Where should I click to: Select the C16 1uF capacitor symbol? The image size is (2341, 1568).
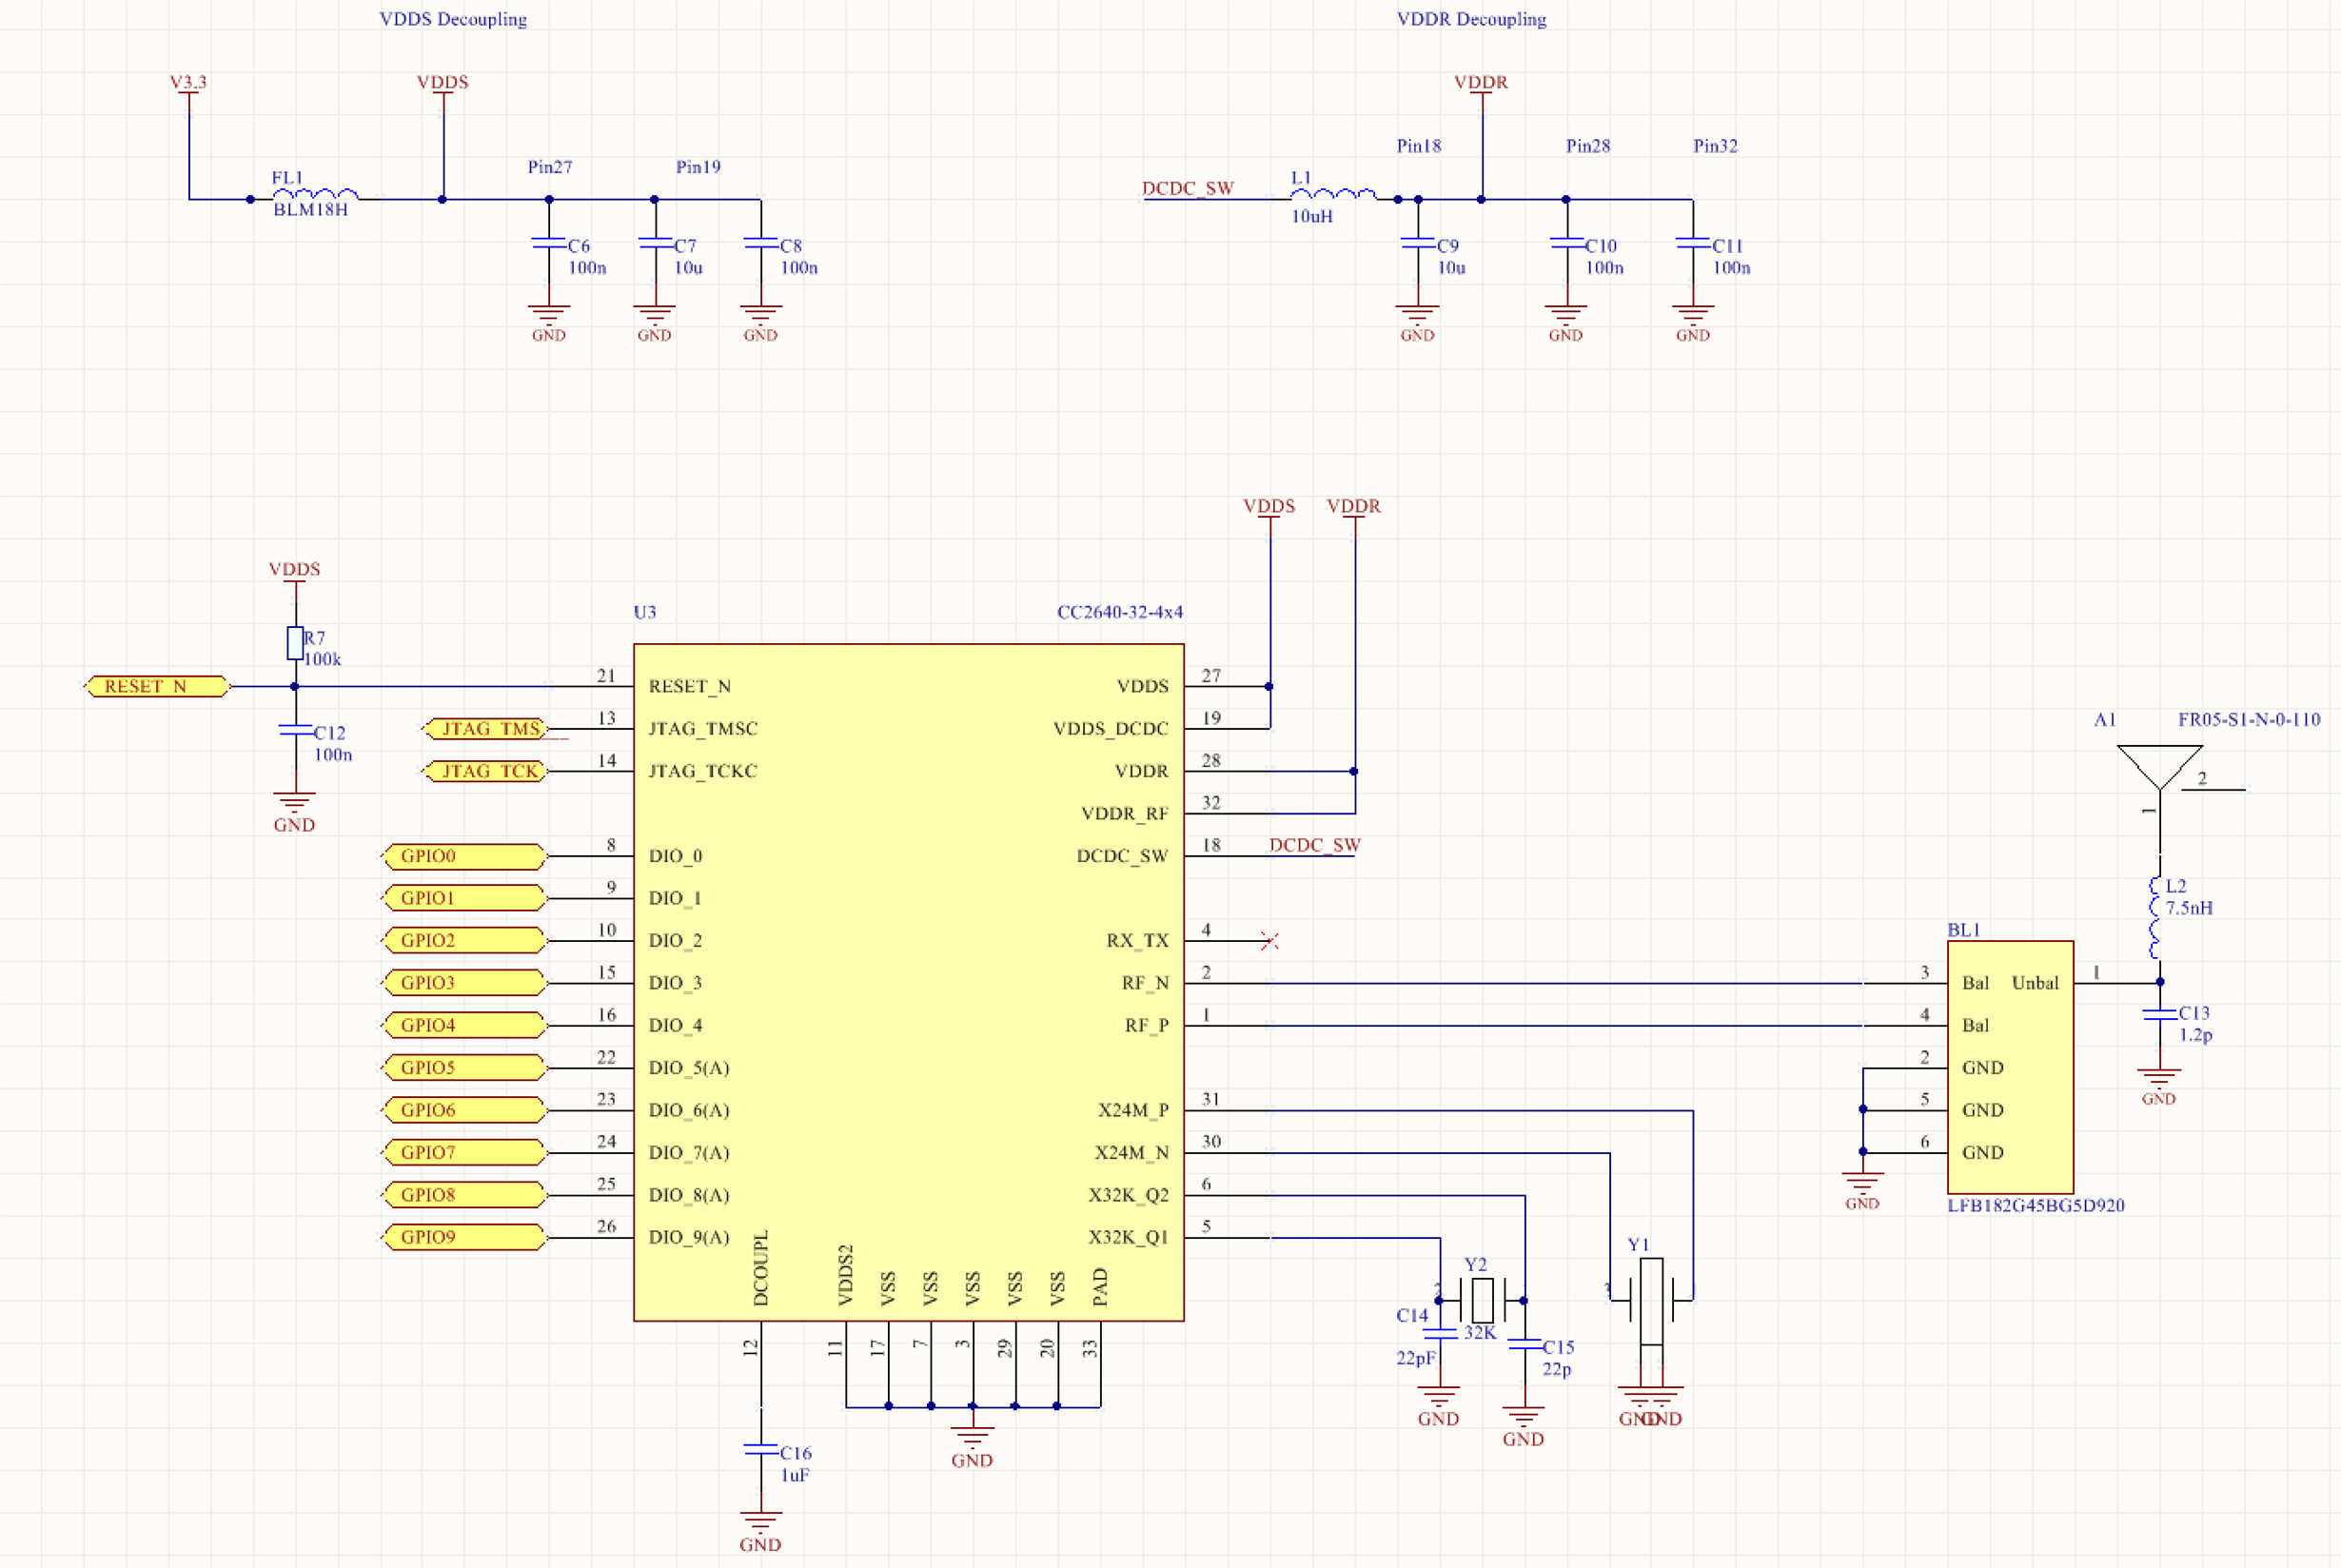tap(761, 1449)
